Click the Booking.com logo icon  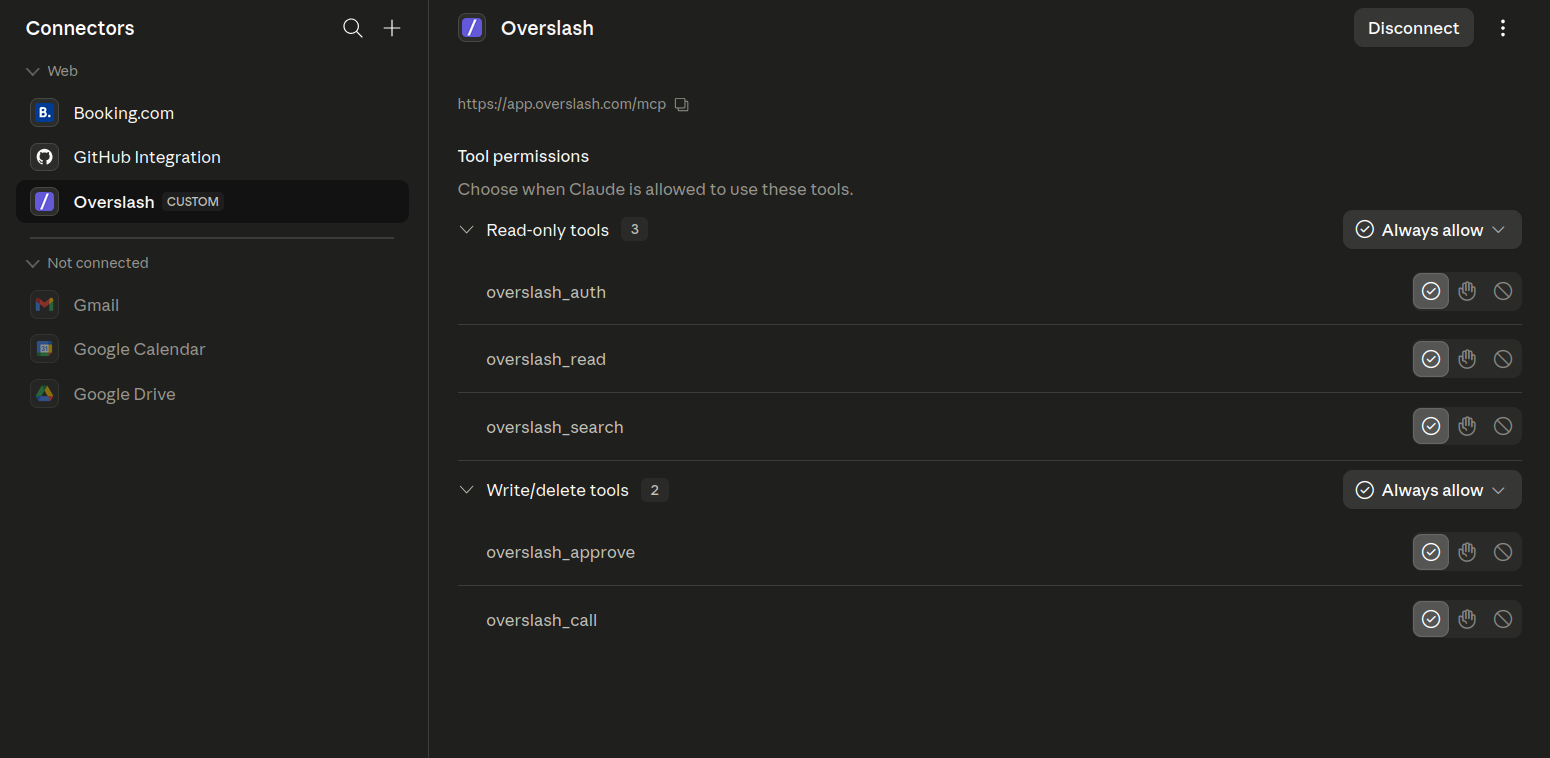click(44, 113)
